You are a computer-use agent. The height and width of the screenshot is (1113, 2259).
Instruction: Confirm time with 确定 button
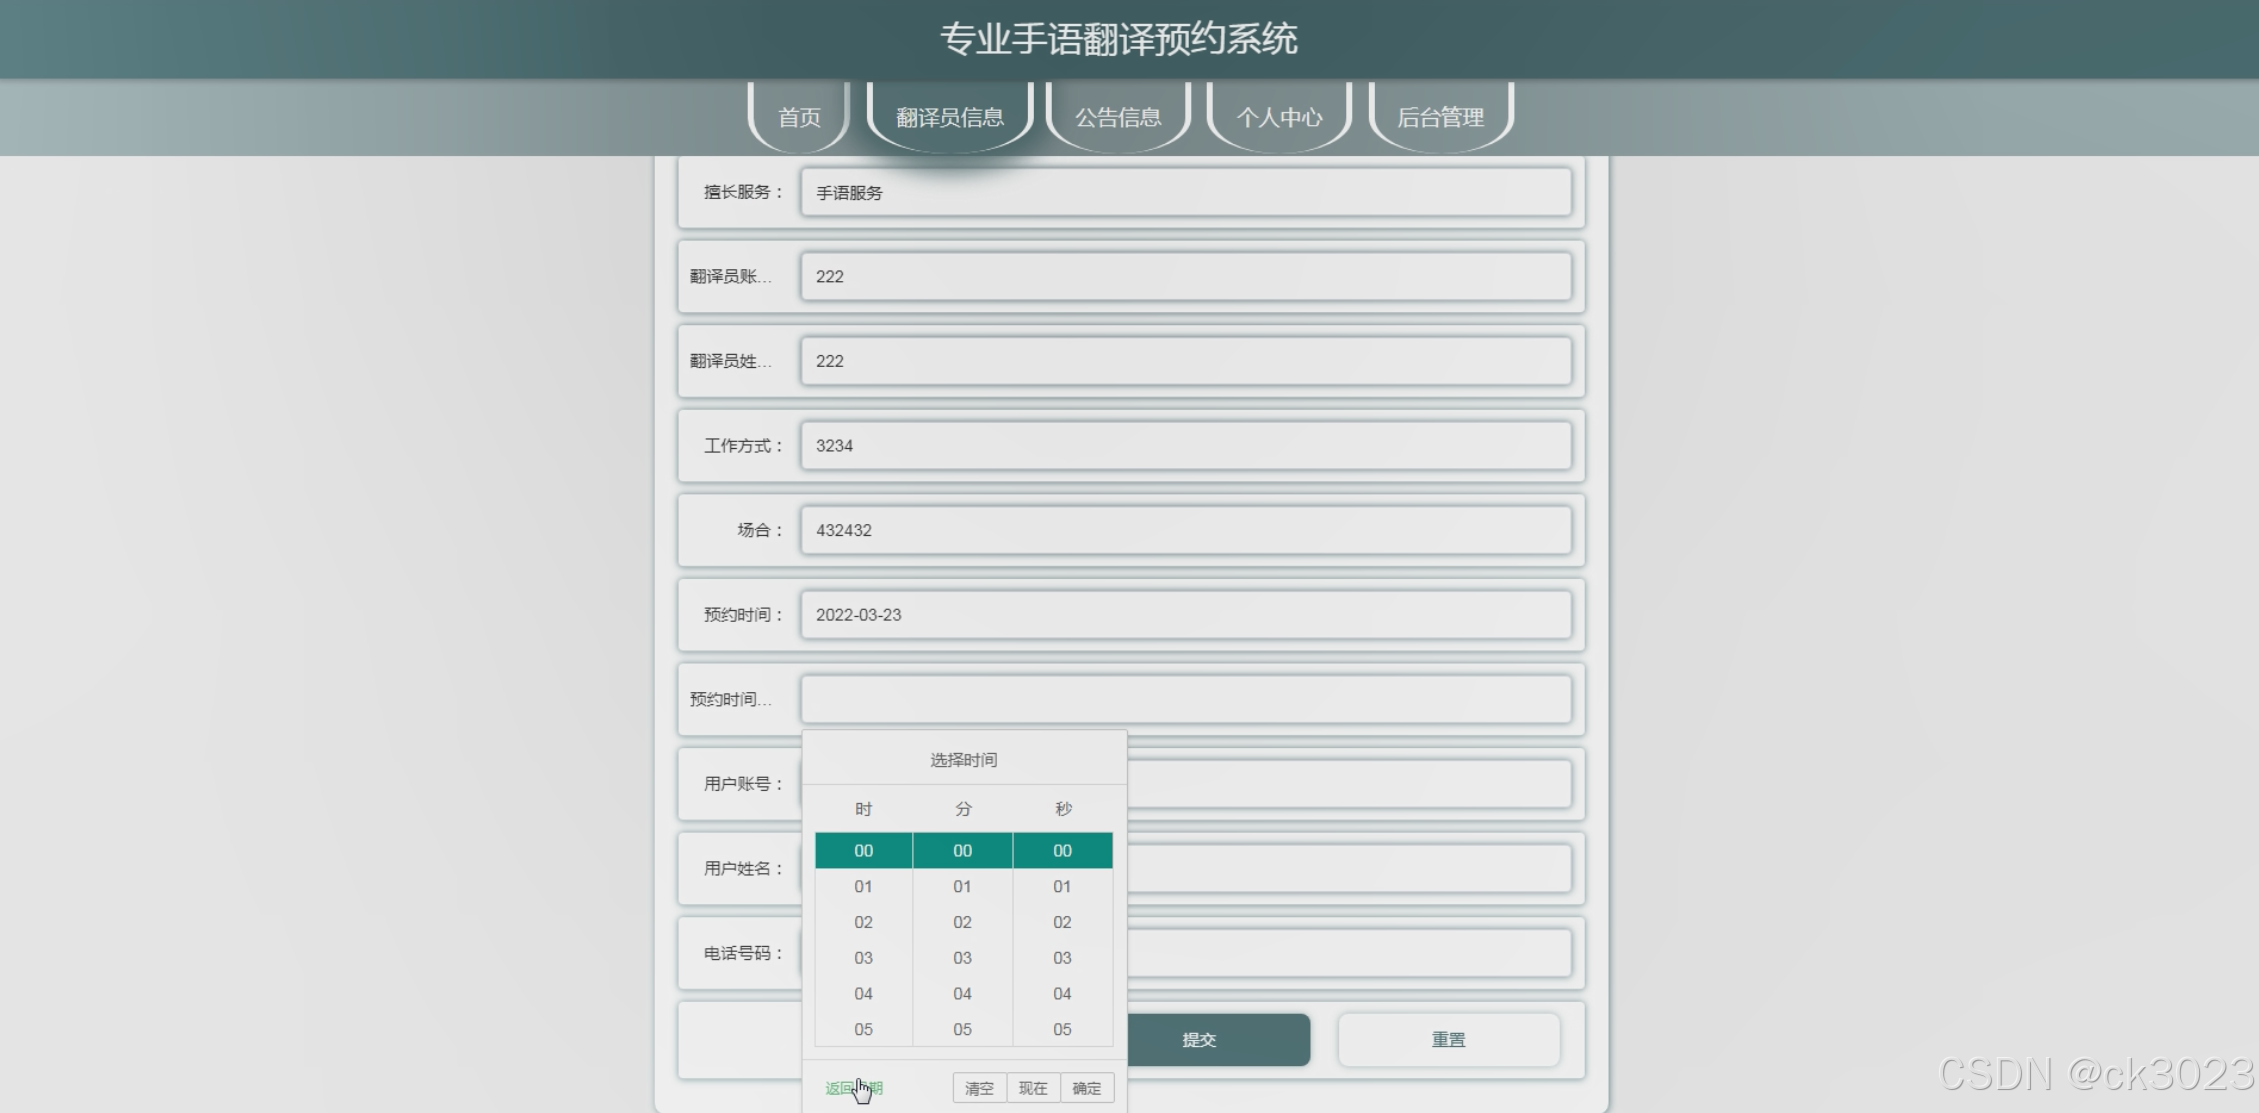1087,1088
